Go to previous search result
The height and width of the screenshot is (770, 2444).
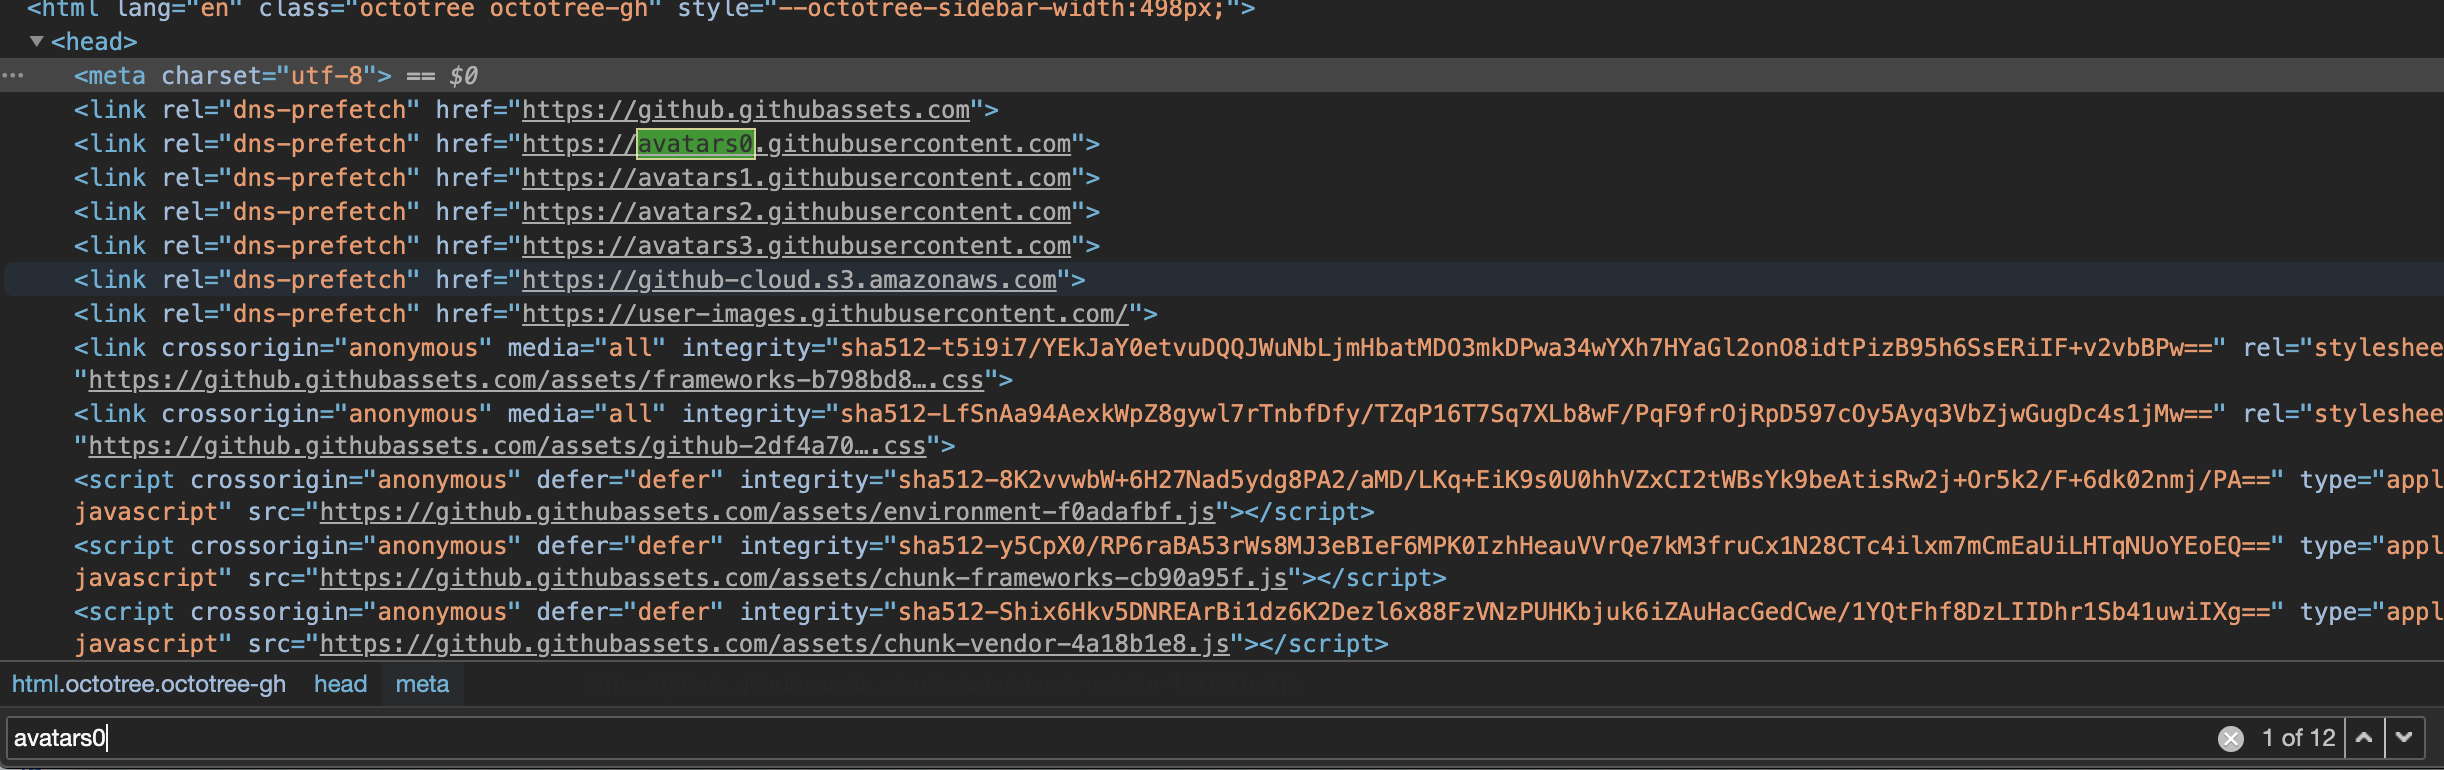click(2364, 738)
